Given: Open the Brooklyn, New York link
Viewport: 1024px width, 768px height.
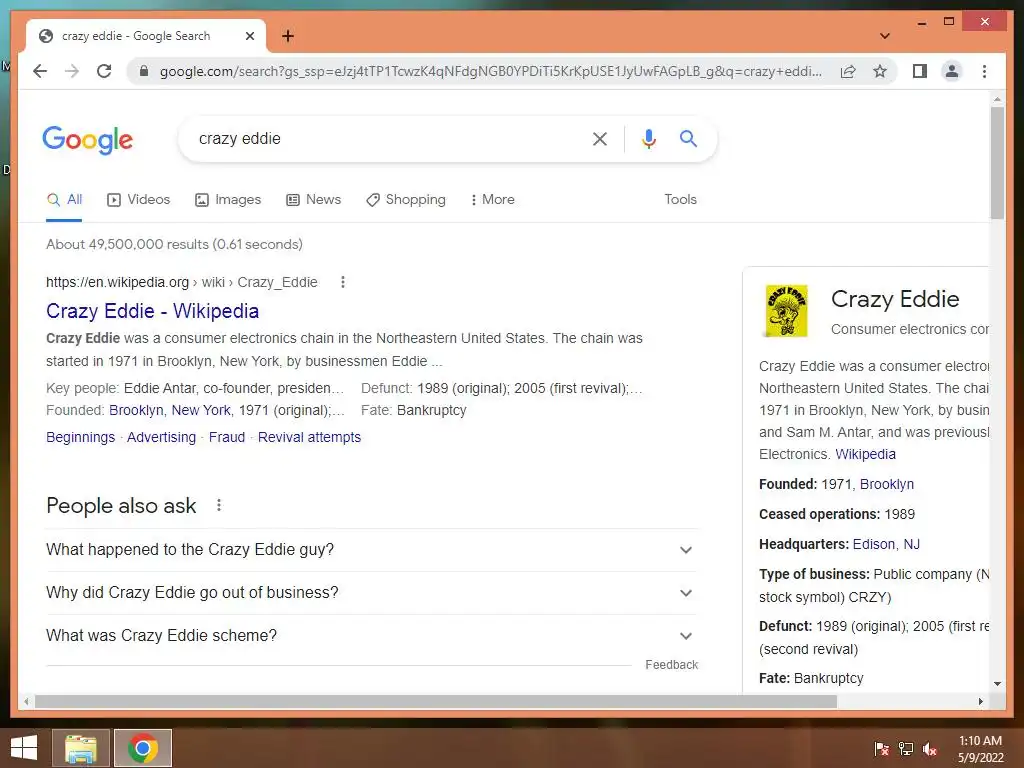Looking at the screenshot, I should coord(170,410).
